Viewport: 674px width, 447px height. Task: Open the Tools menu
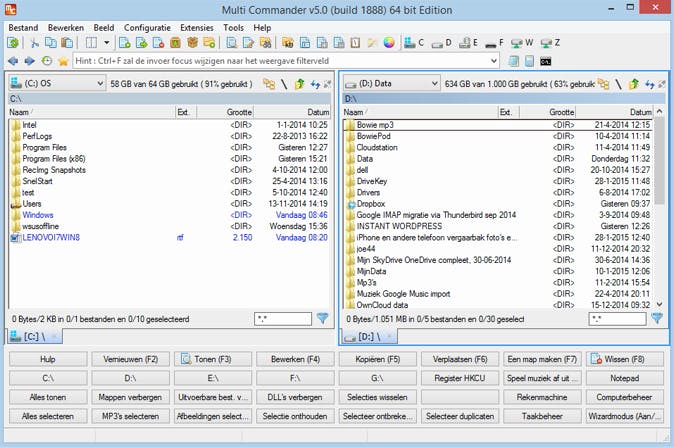point(233,28)
